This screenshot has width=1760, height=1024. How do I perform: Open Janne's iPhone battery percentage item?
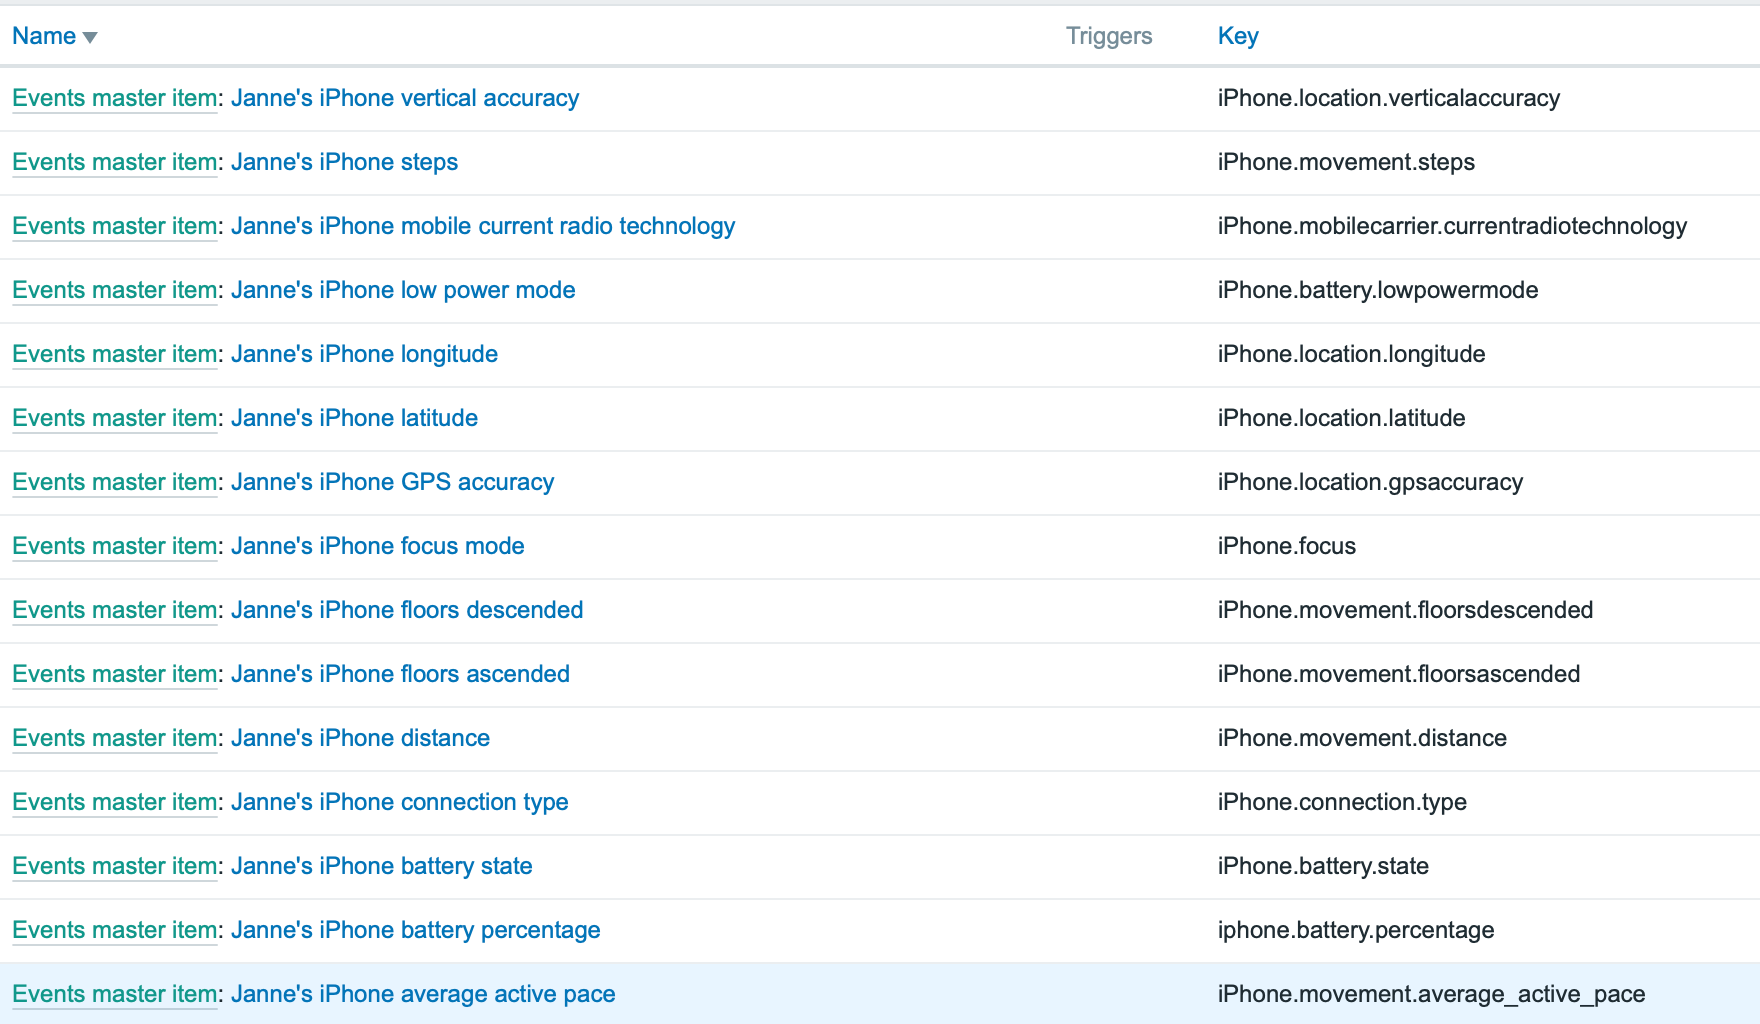point(415,930)
